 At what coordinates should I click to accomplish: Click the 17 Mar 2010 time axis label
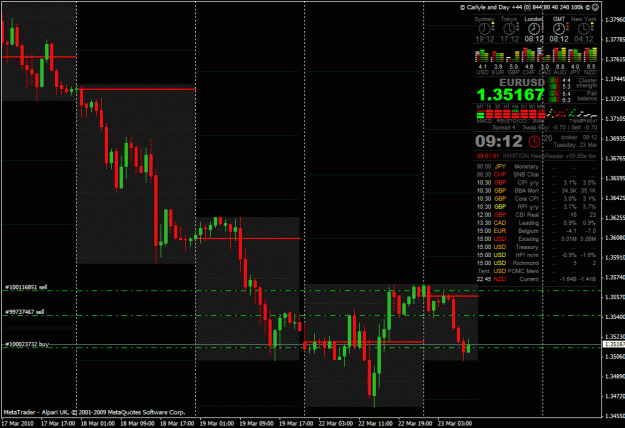click(18, 423)
